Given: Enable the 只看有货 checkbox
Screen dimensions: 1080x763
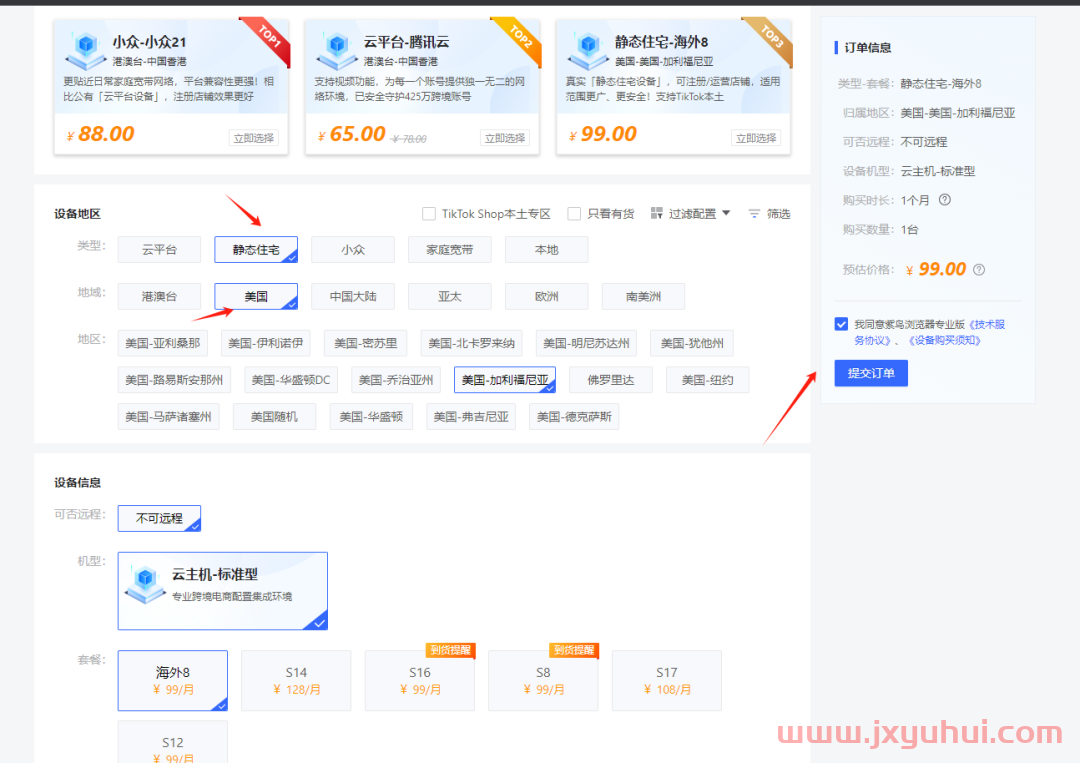Looking at the screenshot, I should pos(574,213).
